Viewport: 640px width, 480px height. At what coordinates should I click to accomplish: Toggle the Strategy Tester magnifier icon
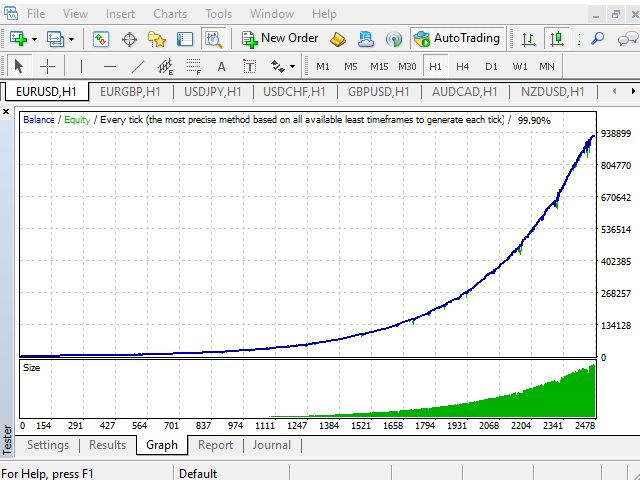pos(213,39)
